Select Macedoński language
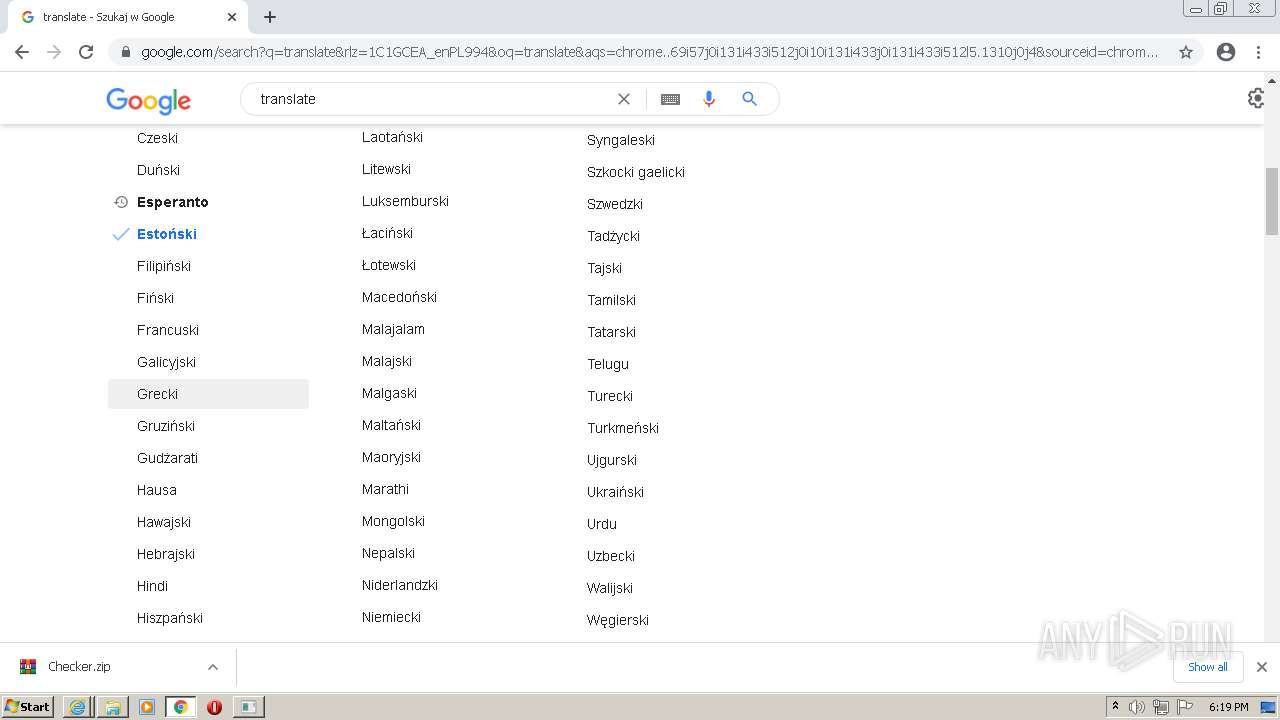This screenshot has height=720, width=1280. tap(399, 297)
